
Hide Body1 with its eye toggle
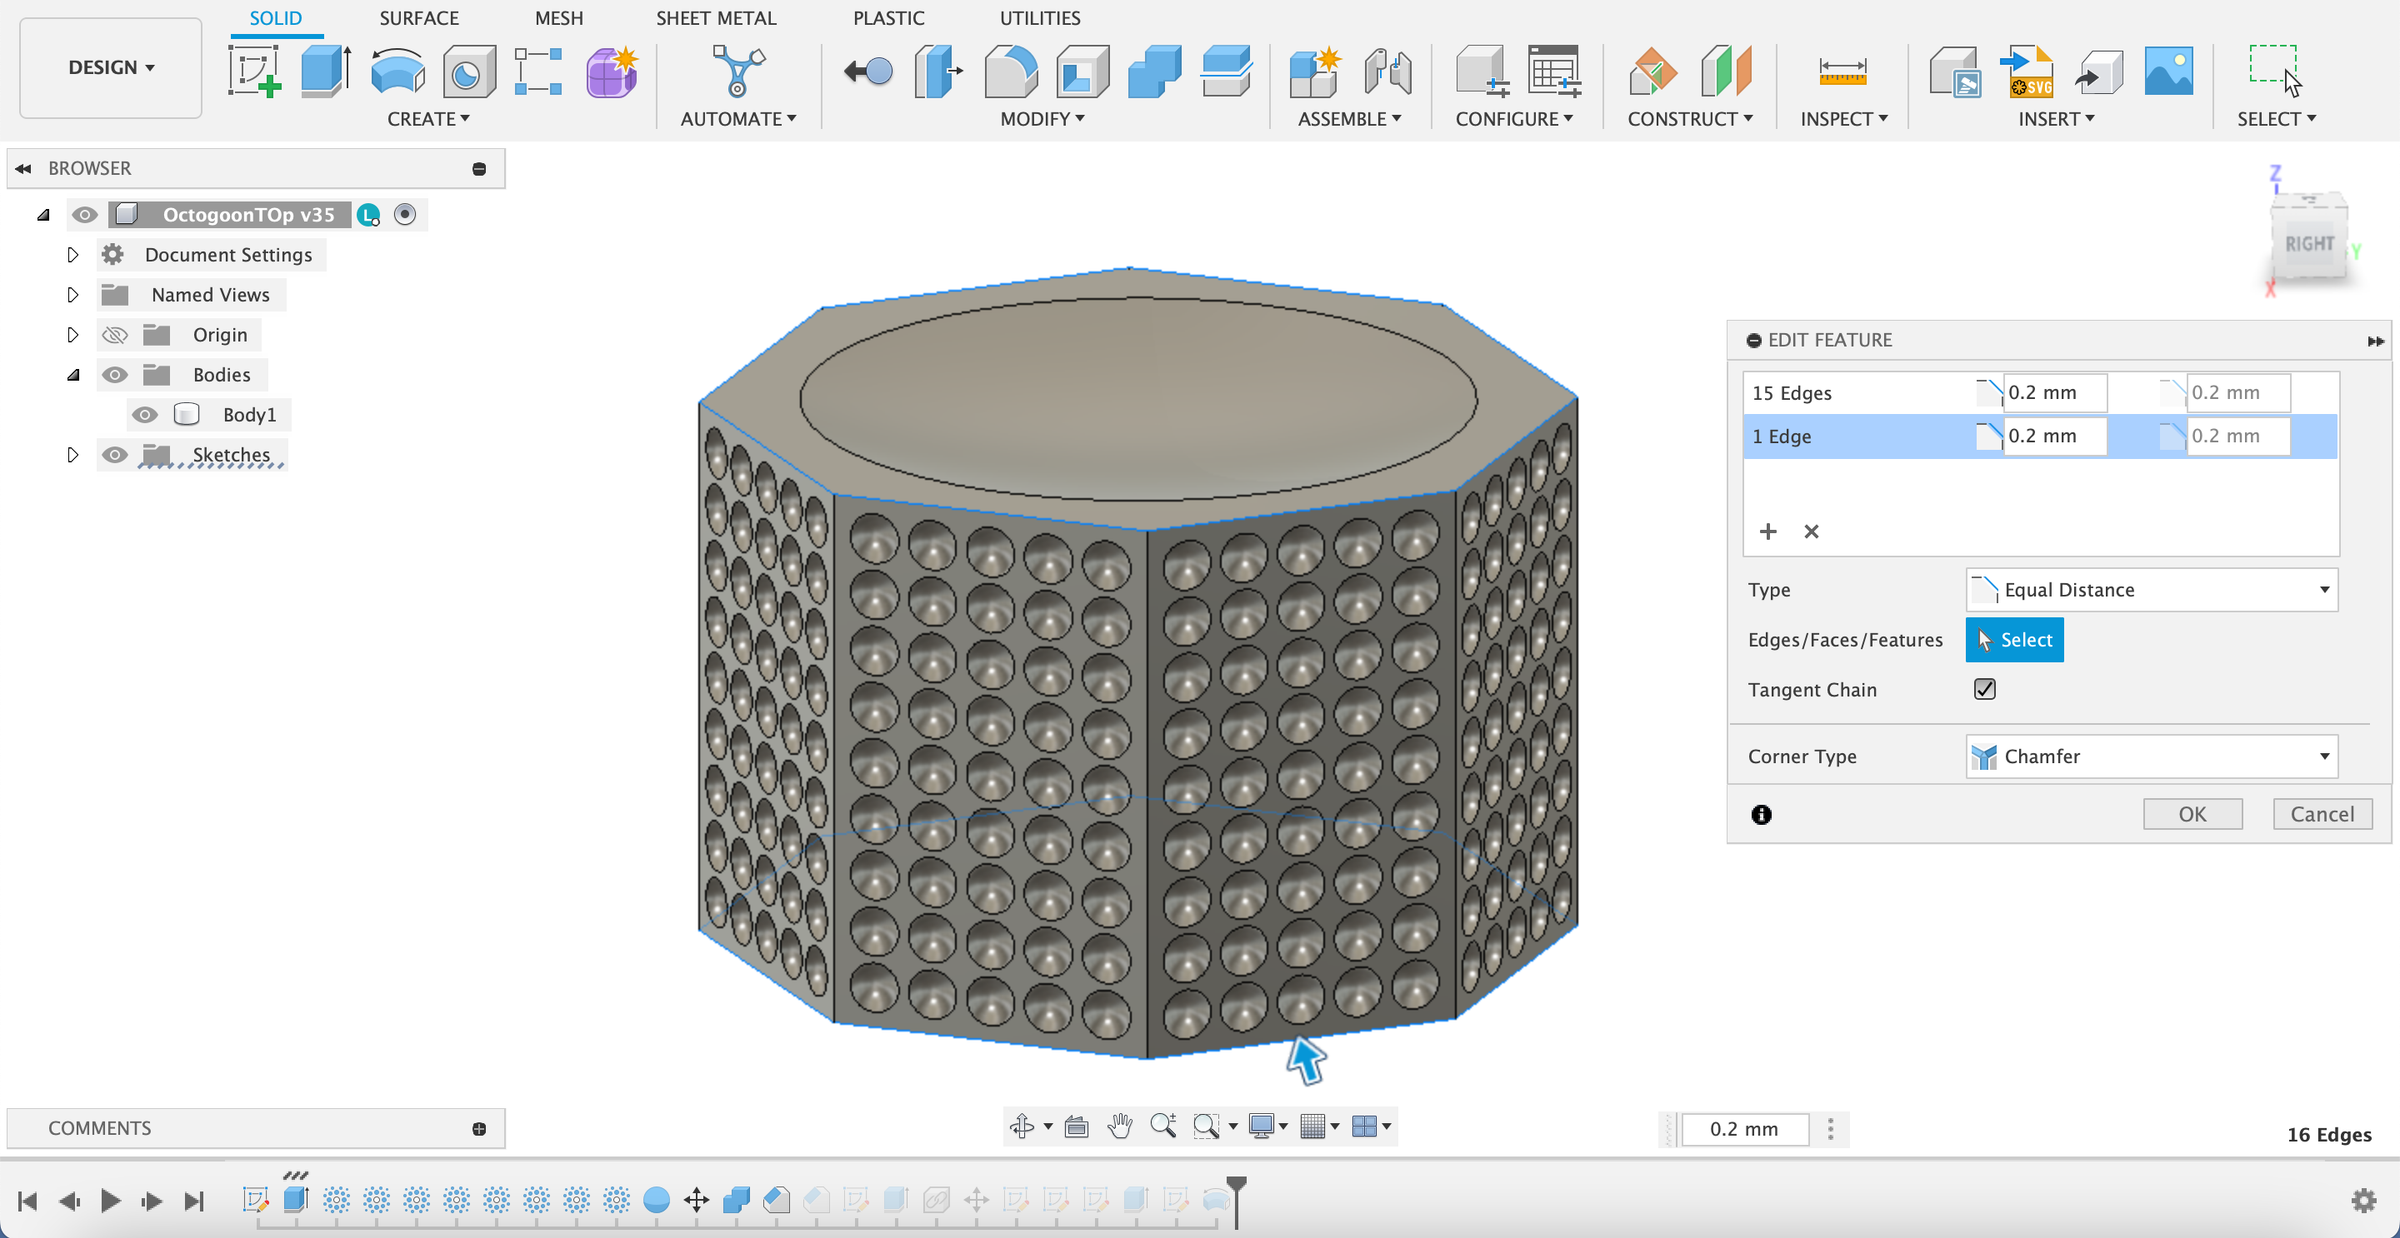coord(145,414)
